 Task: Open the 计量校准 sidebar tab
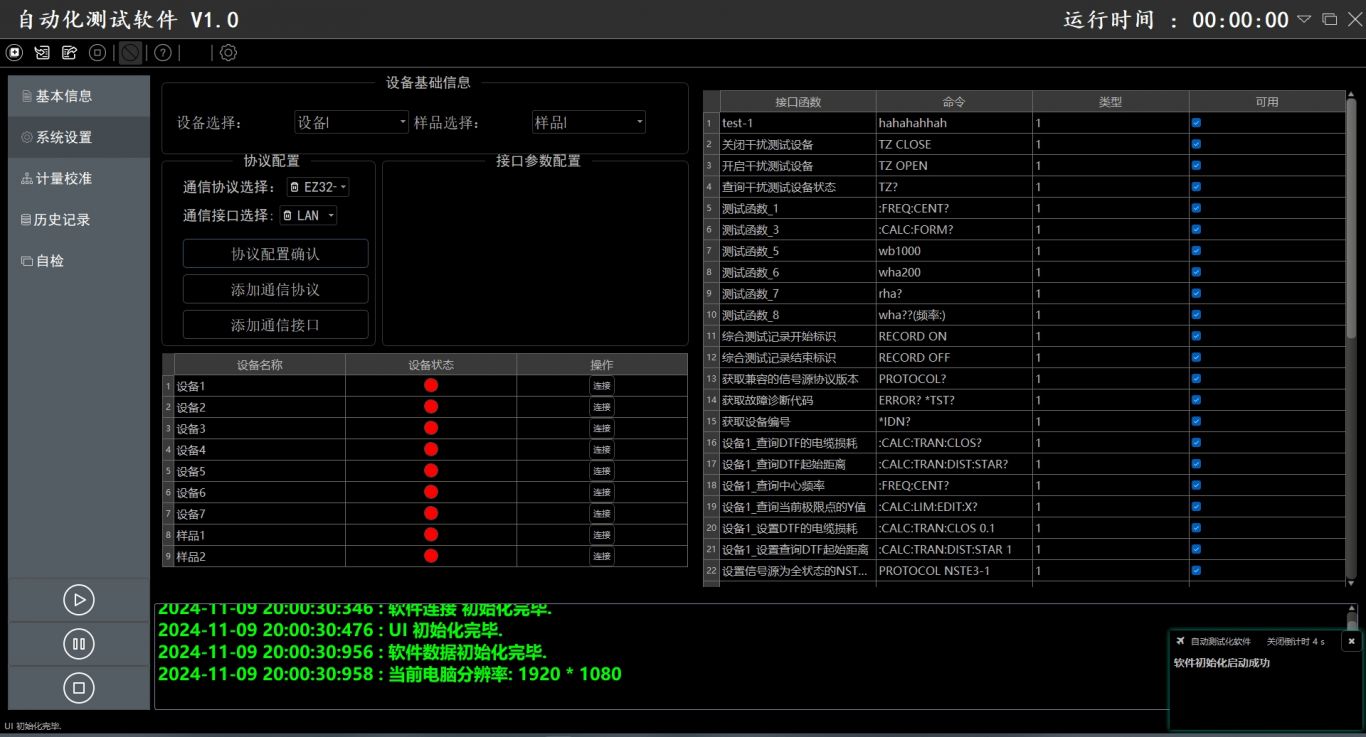[79, 178]
